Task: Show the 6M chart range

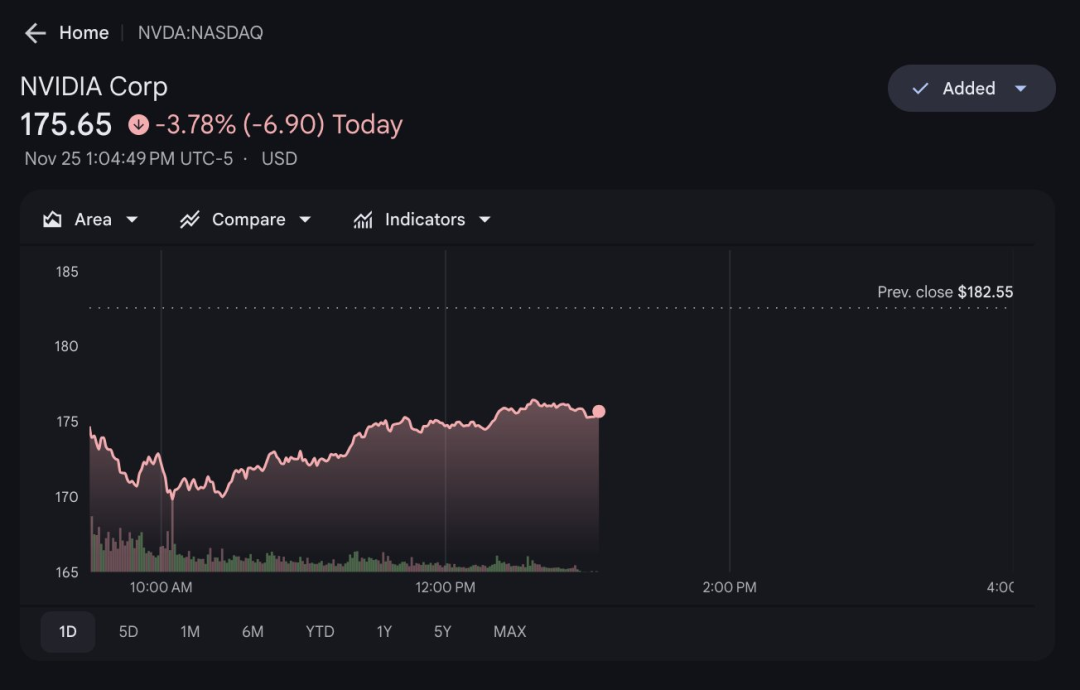Action: point(252,632)
